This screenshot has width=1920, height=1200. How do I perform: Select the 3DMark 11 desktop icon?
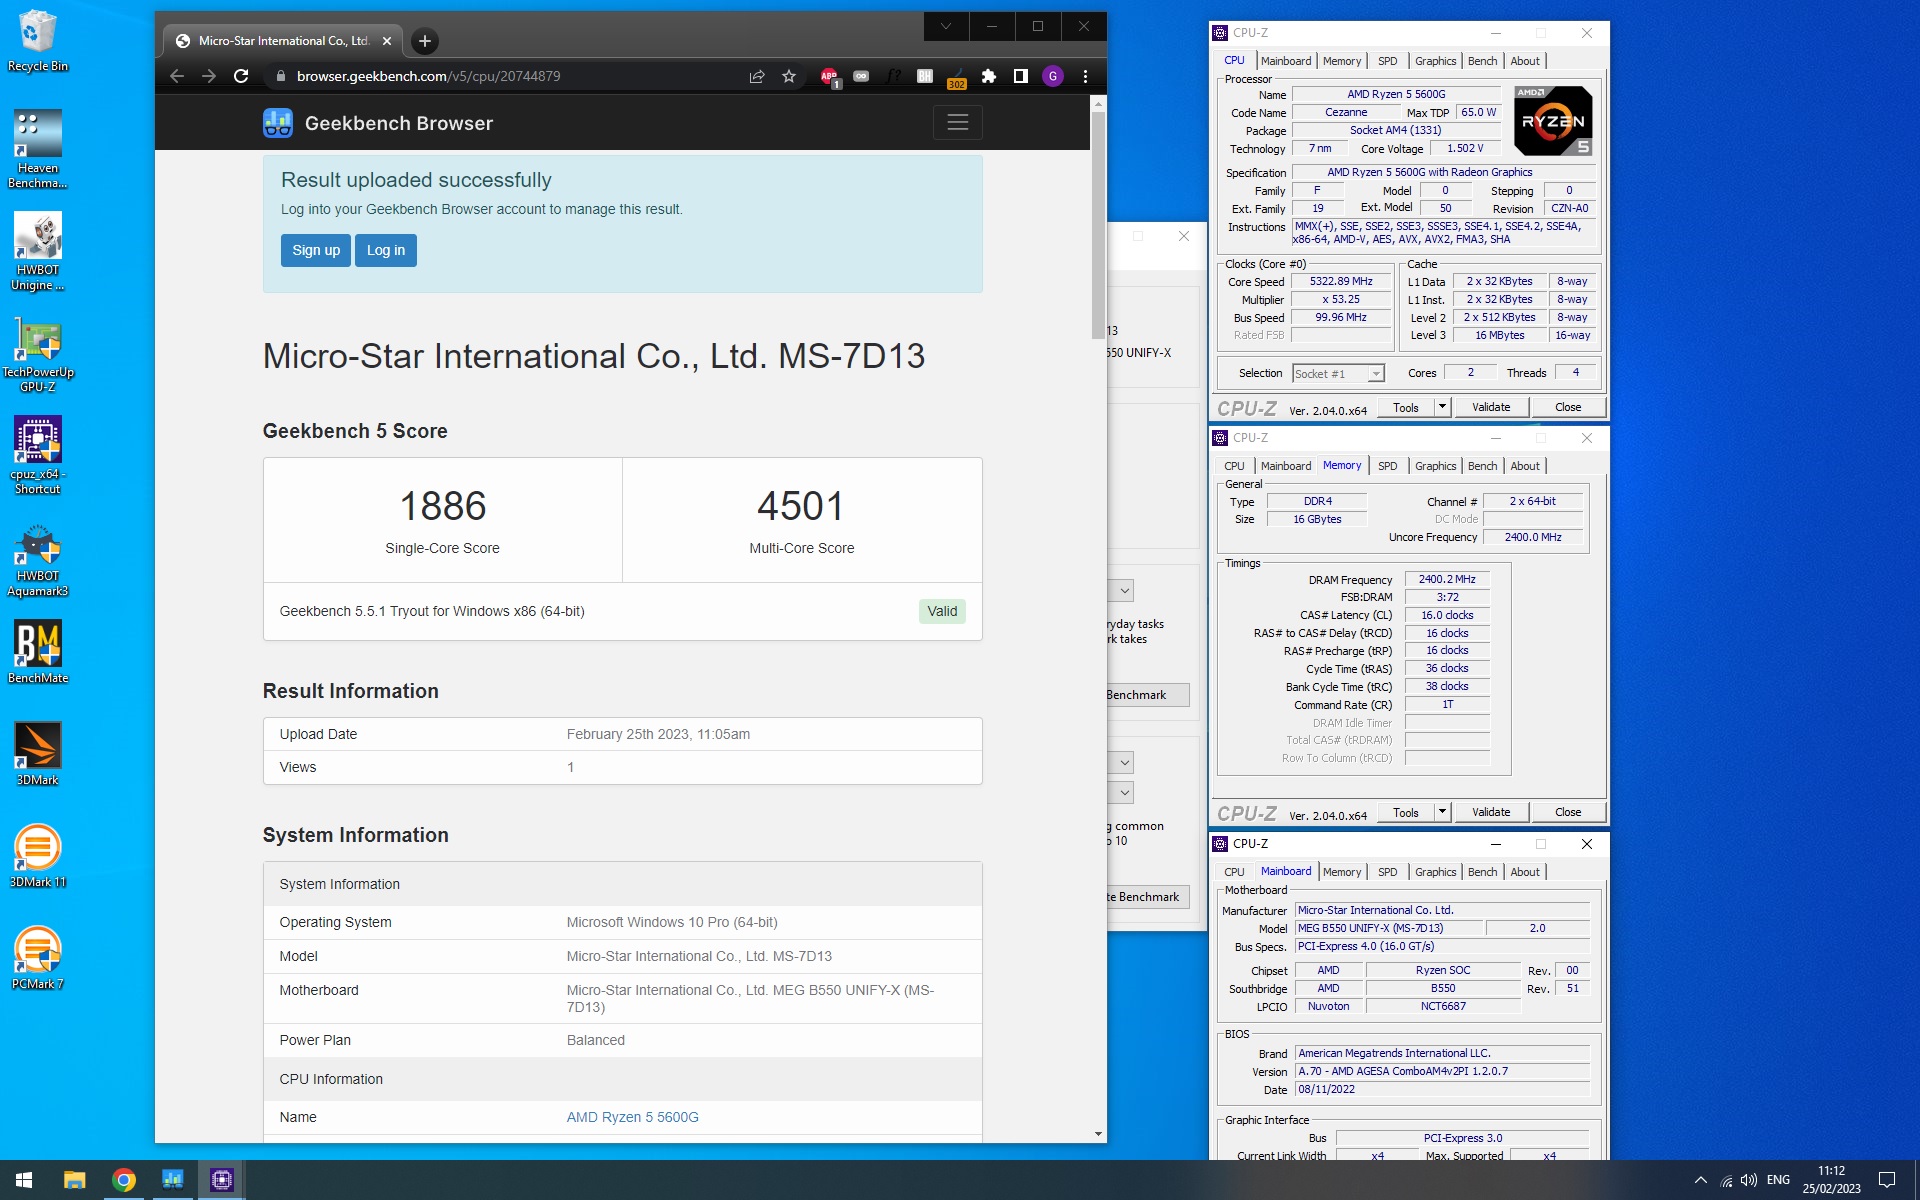click(x=38, y=856)
